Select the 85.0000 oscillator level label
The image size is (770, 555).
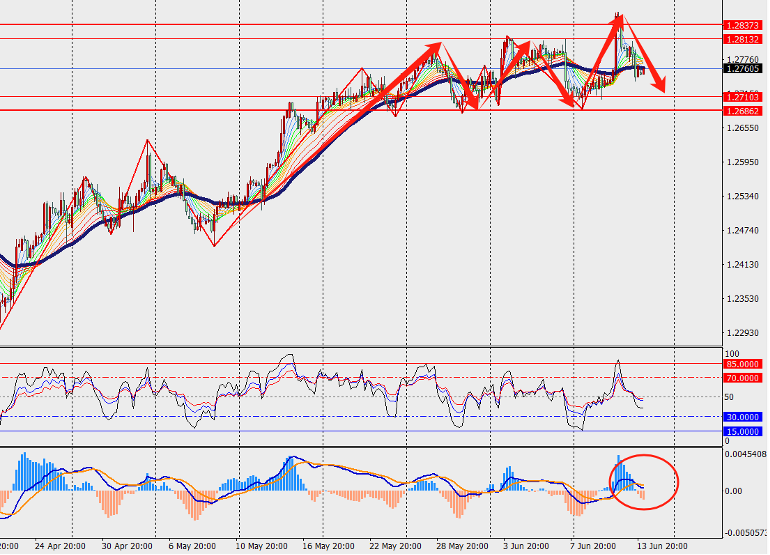(x=743, y=364)
